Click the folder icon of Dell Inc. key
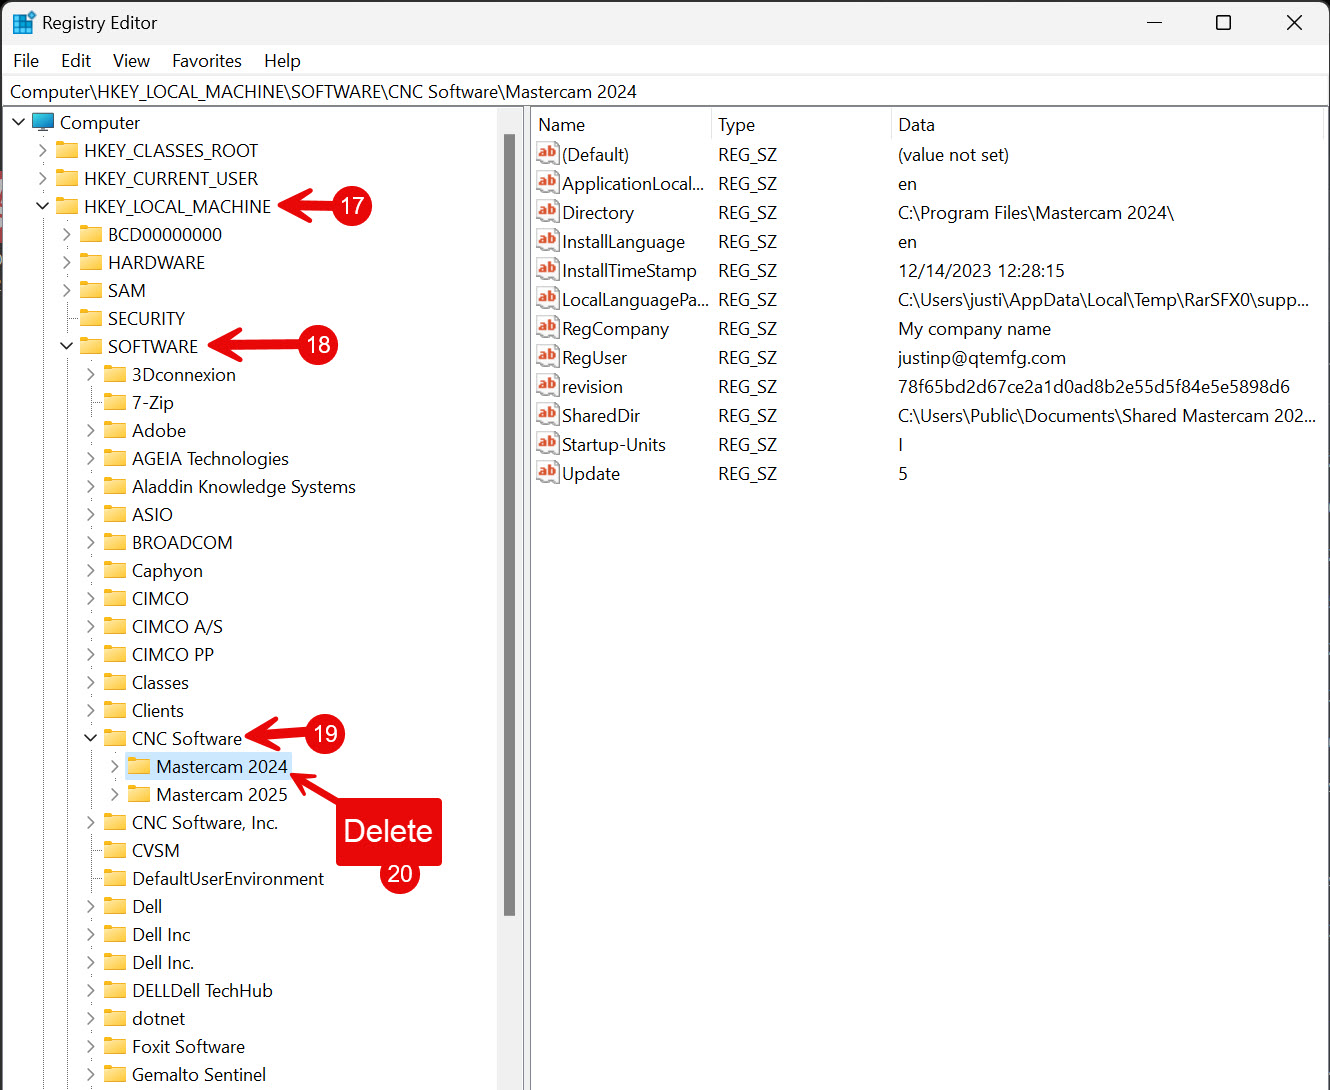This screenshot has height=1090, width=1330. pyautogui.click(x=115, y=962)
